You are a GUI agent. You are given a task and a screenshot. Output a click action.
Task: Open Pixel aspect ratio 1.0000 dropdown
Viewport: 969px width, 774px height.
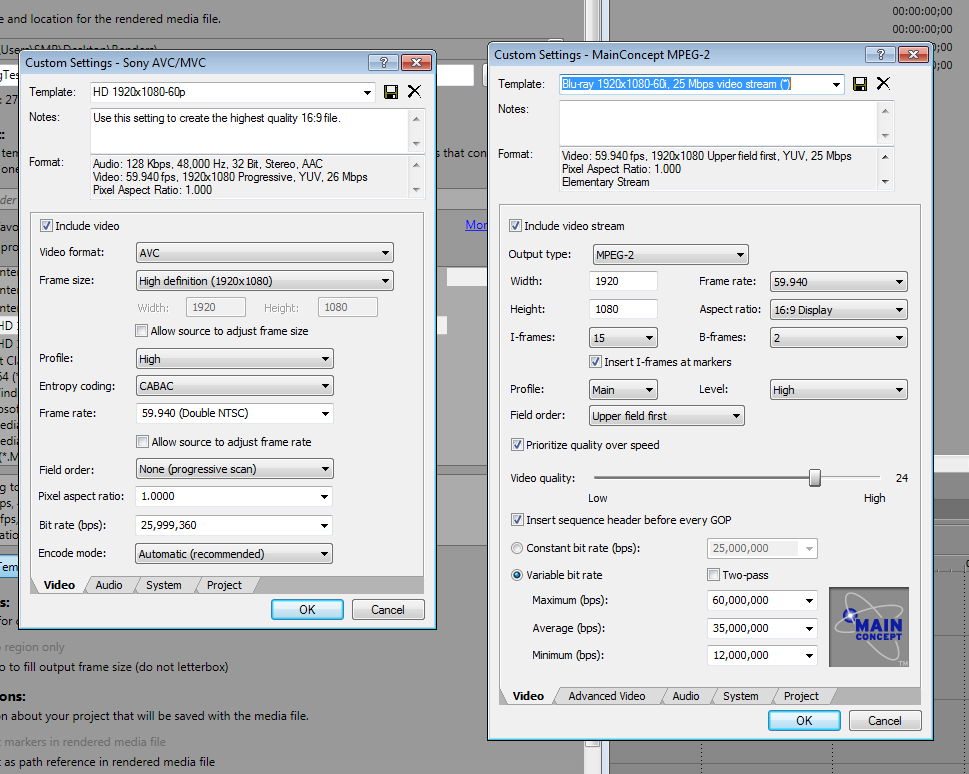pyautogui.click(x=234, y=496)
